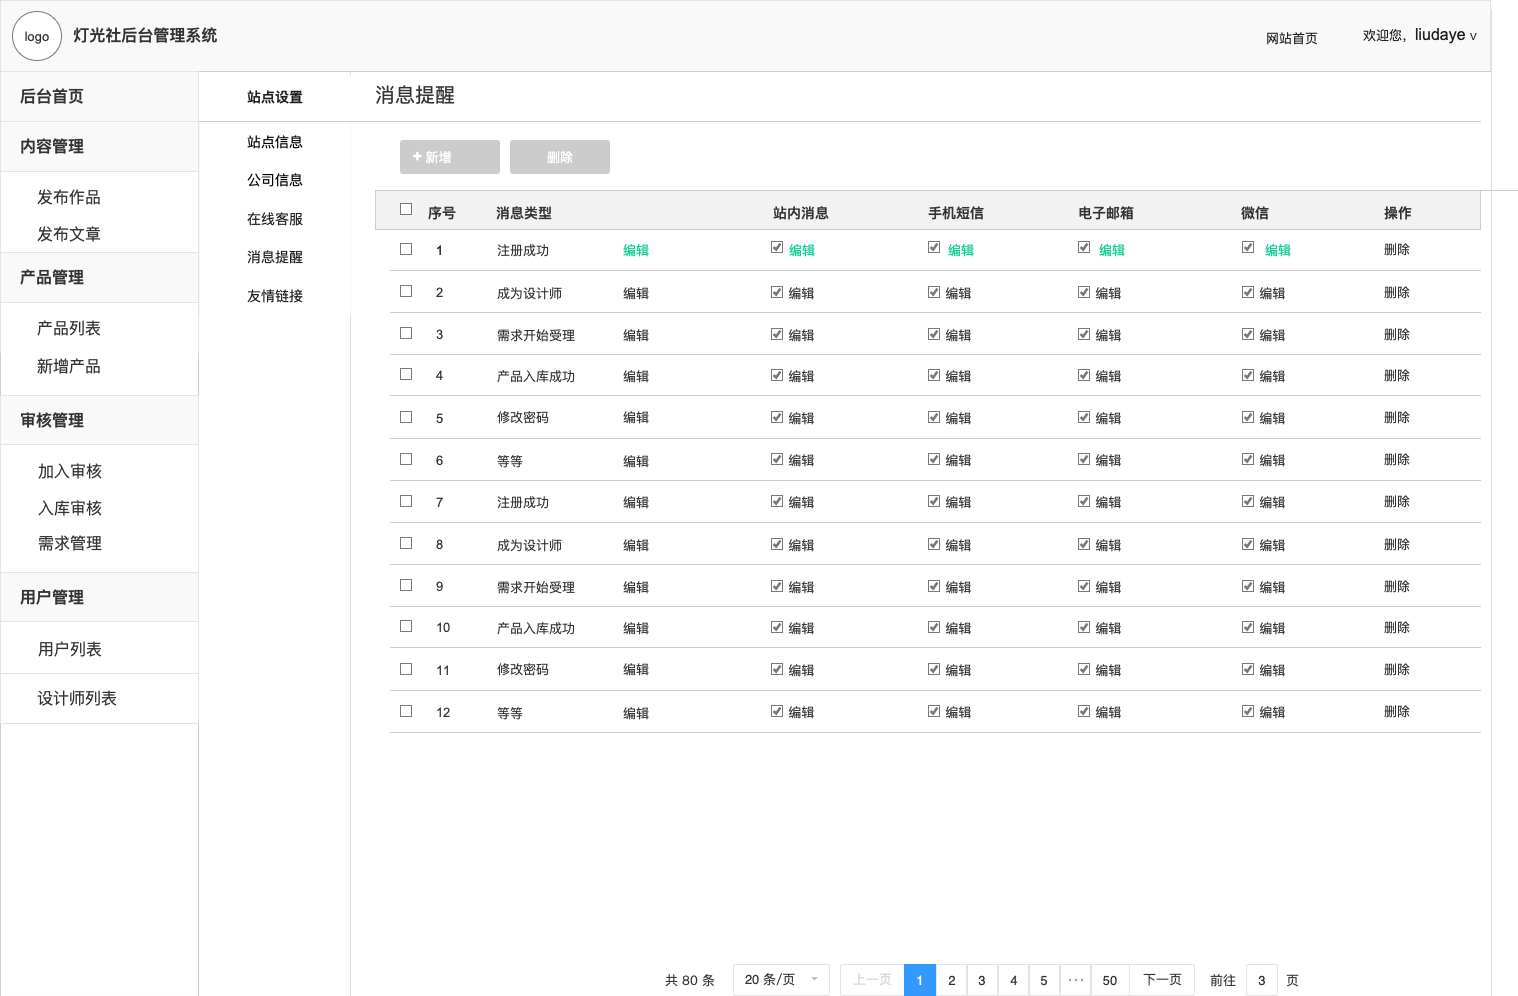Click 下一页 next page button
This screenshot has width=1518, height=996.
tap(1162, 980)
